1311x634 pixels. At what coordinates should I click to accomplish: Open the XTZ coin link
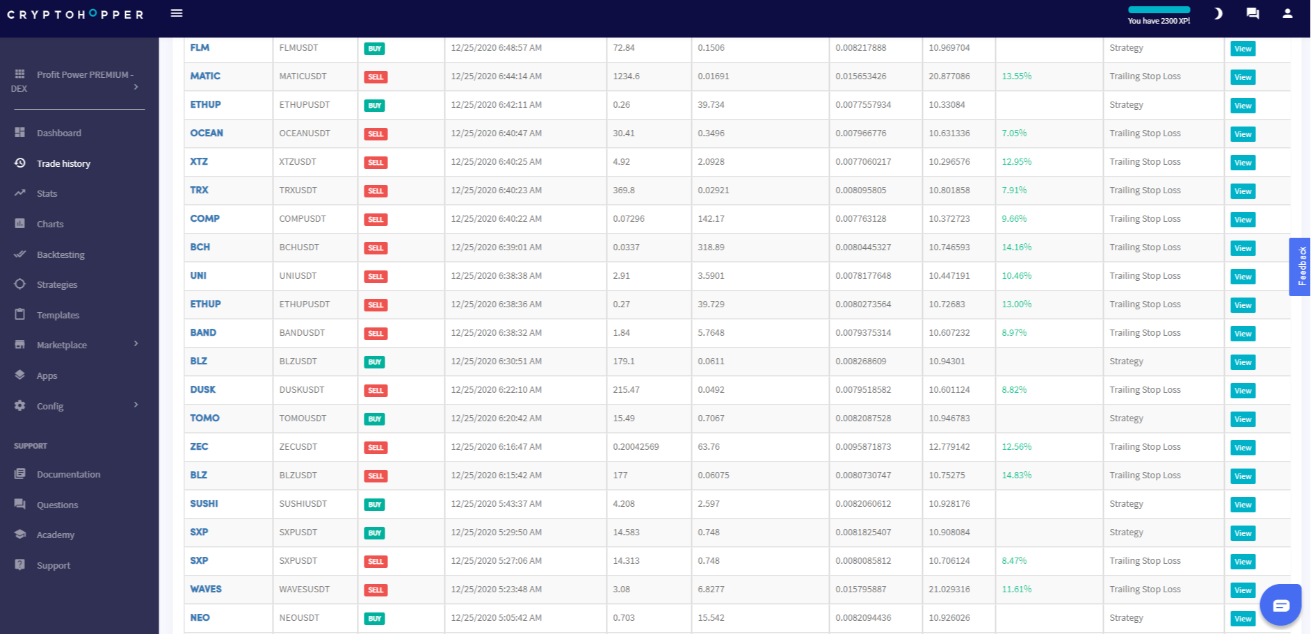(x=199, y=161)
